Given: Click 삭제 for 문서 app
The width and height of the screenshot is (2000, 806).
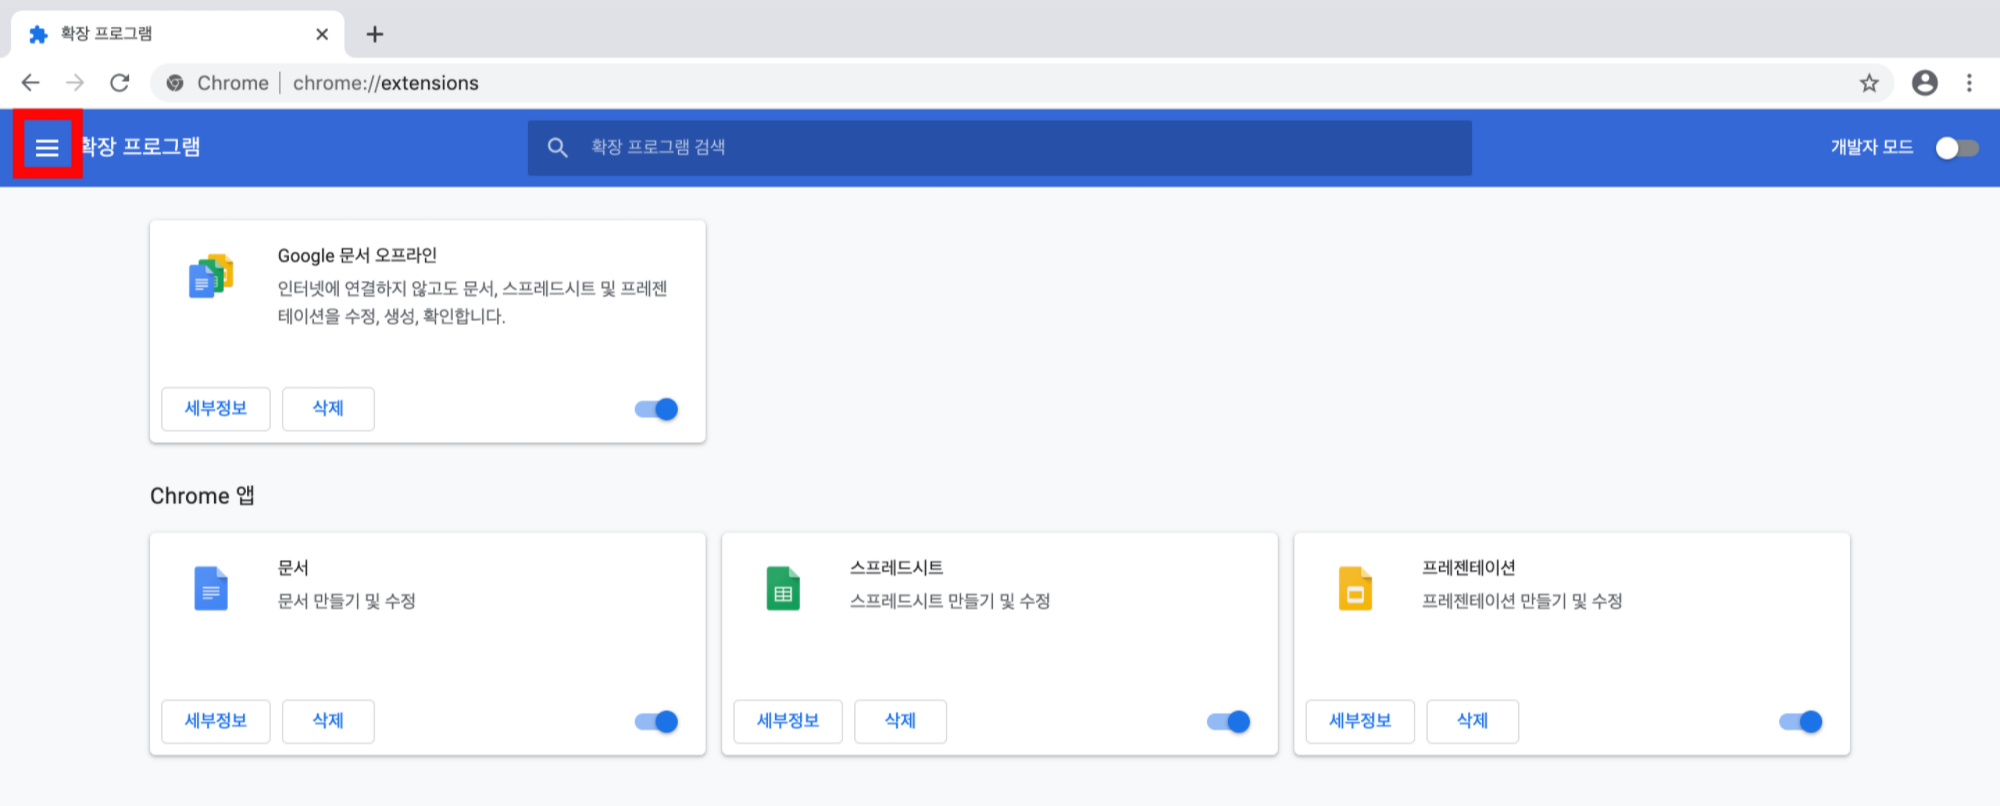Looking at the screenshot, I should 328,721.
